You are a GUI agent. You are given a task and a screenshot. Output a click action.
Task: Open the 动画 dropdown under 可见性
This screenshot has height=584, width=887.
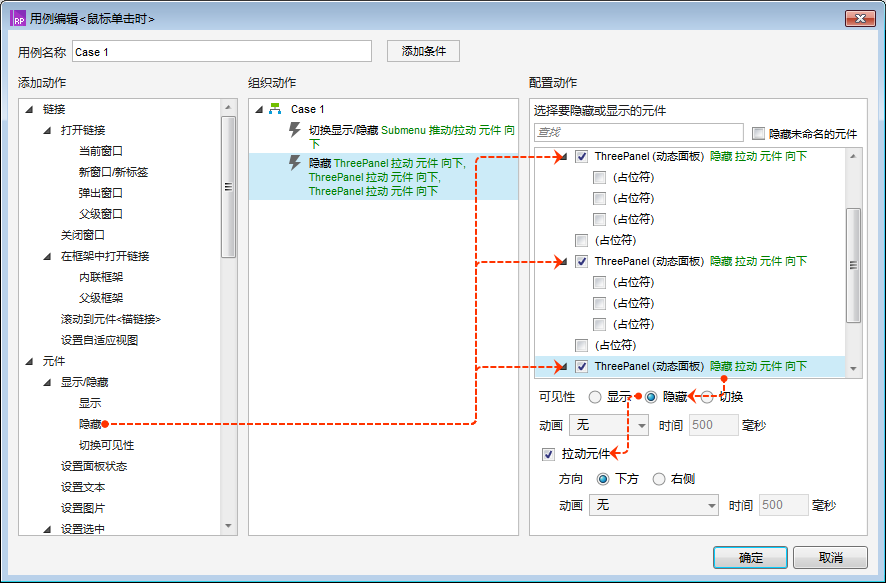(610, 426)
